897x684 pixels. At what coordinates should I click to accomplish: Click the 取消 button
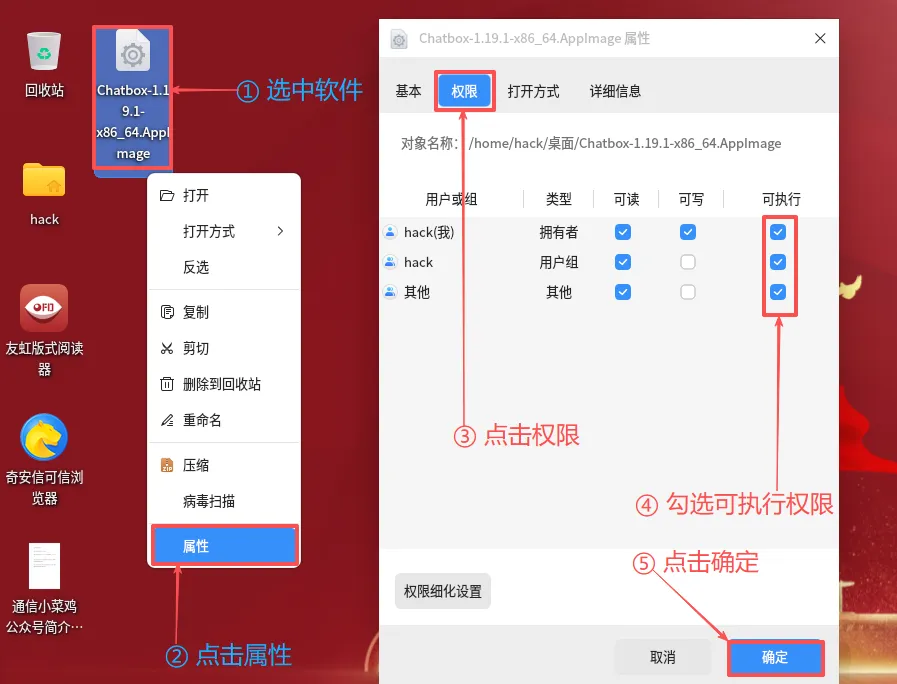pos(662,657)
